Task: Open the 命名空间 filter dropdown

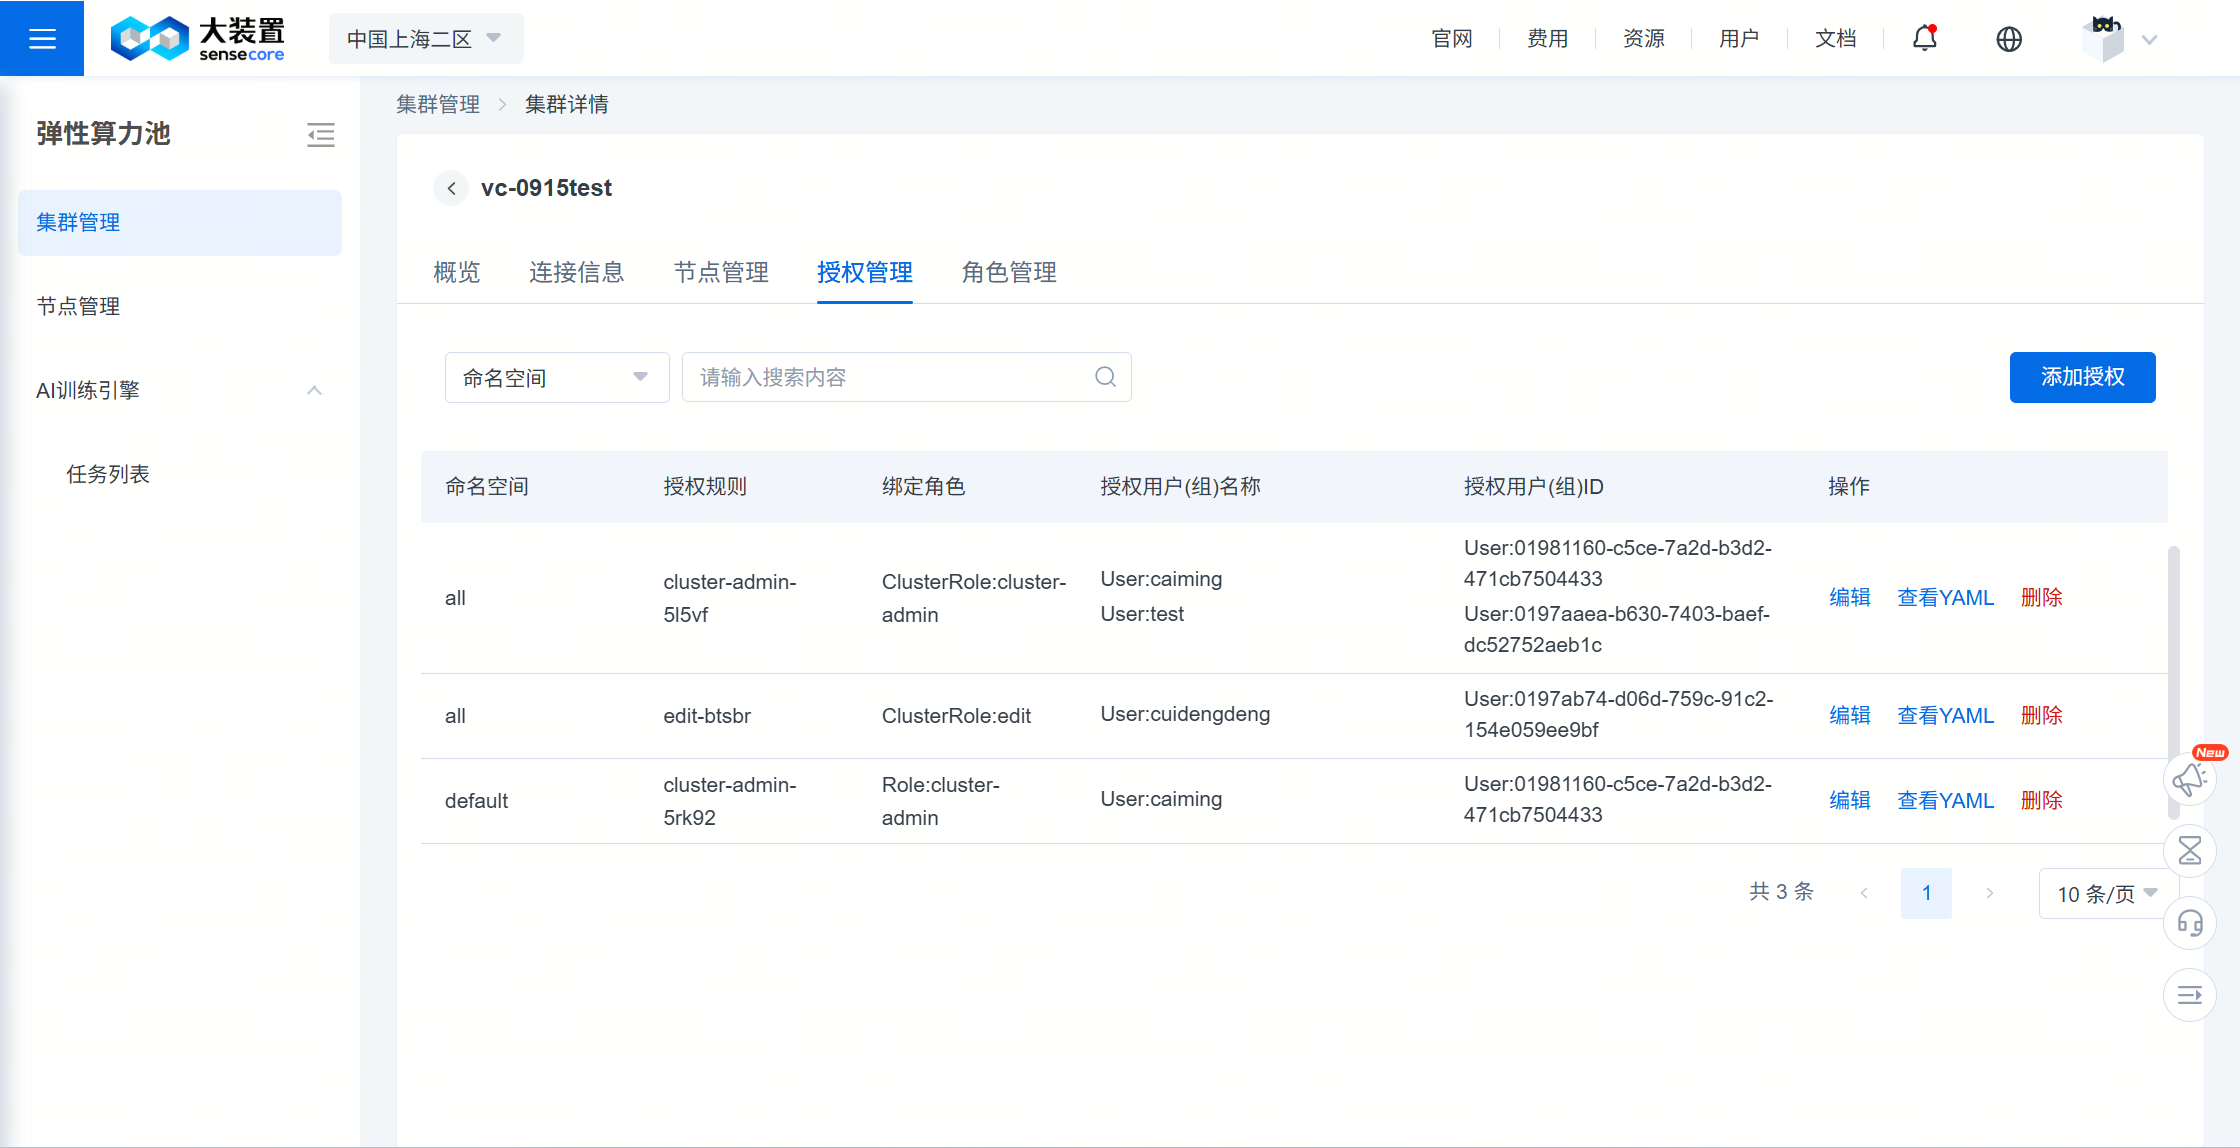Action: click(x=556, y=377)
